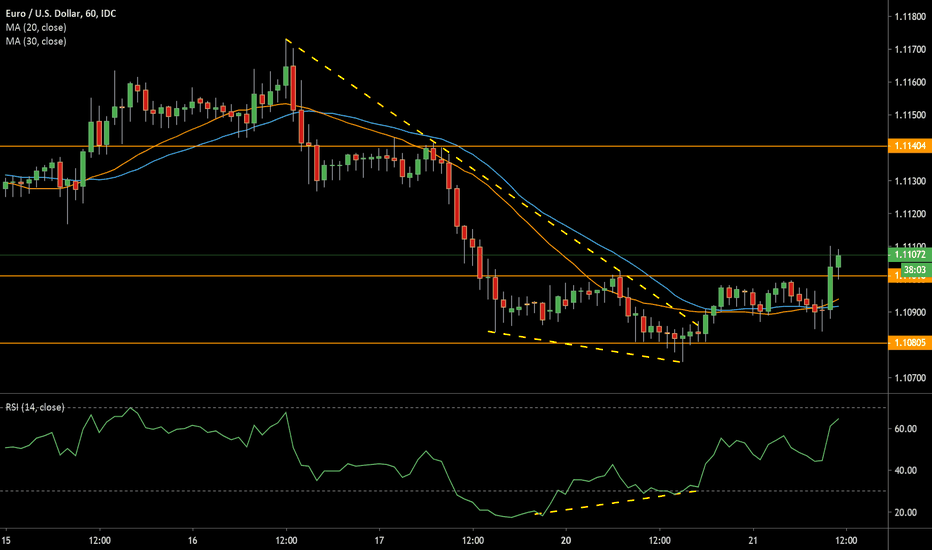The image size is (932, 550).
Task: Click date label 17 on the time axis
Action: pos(381,538)
